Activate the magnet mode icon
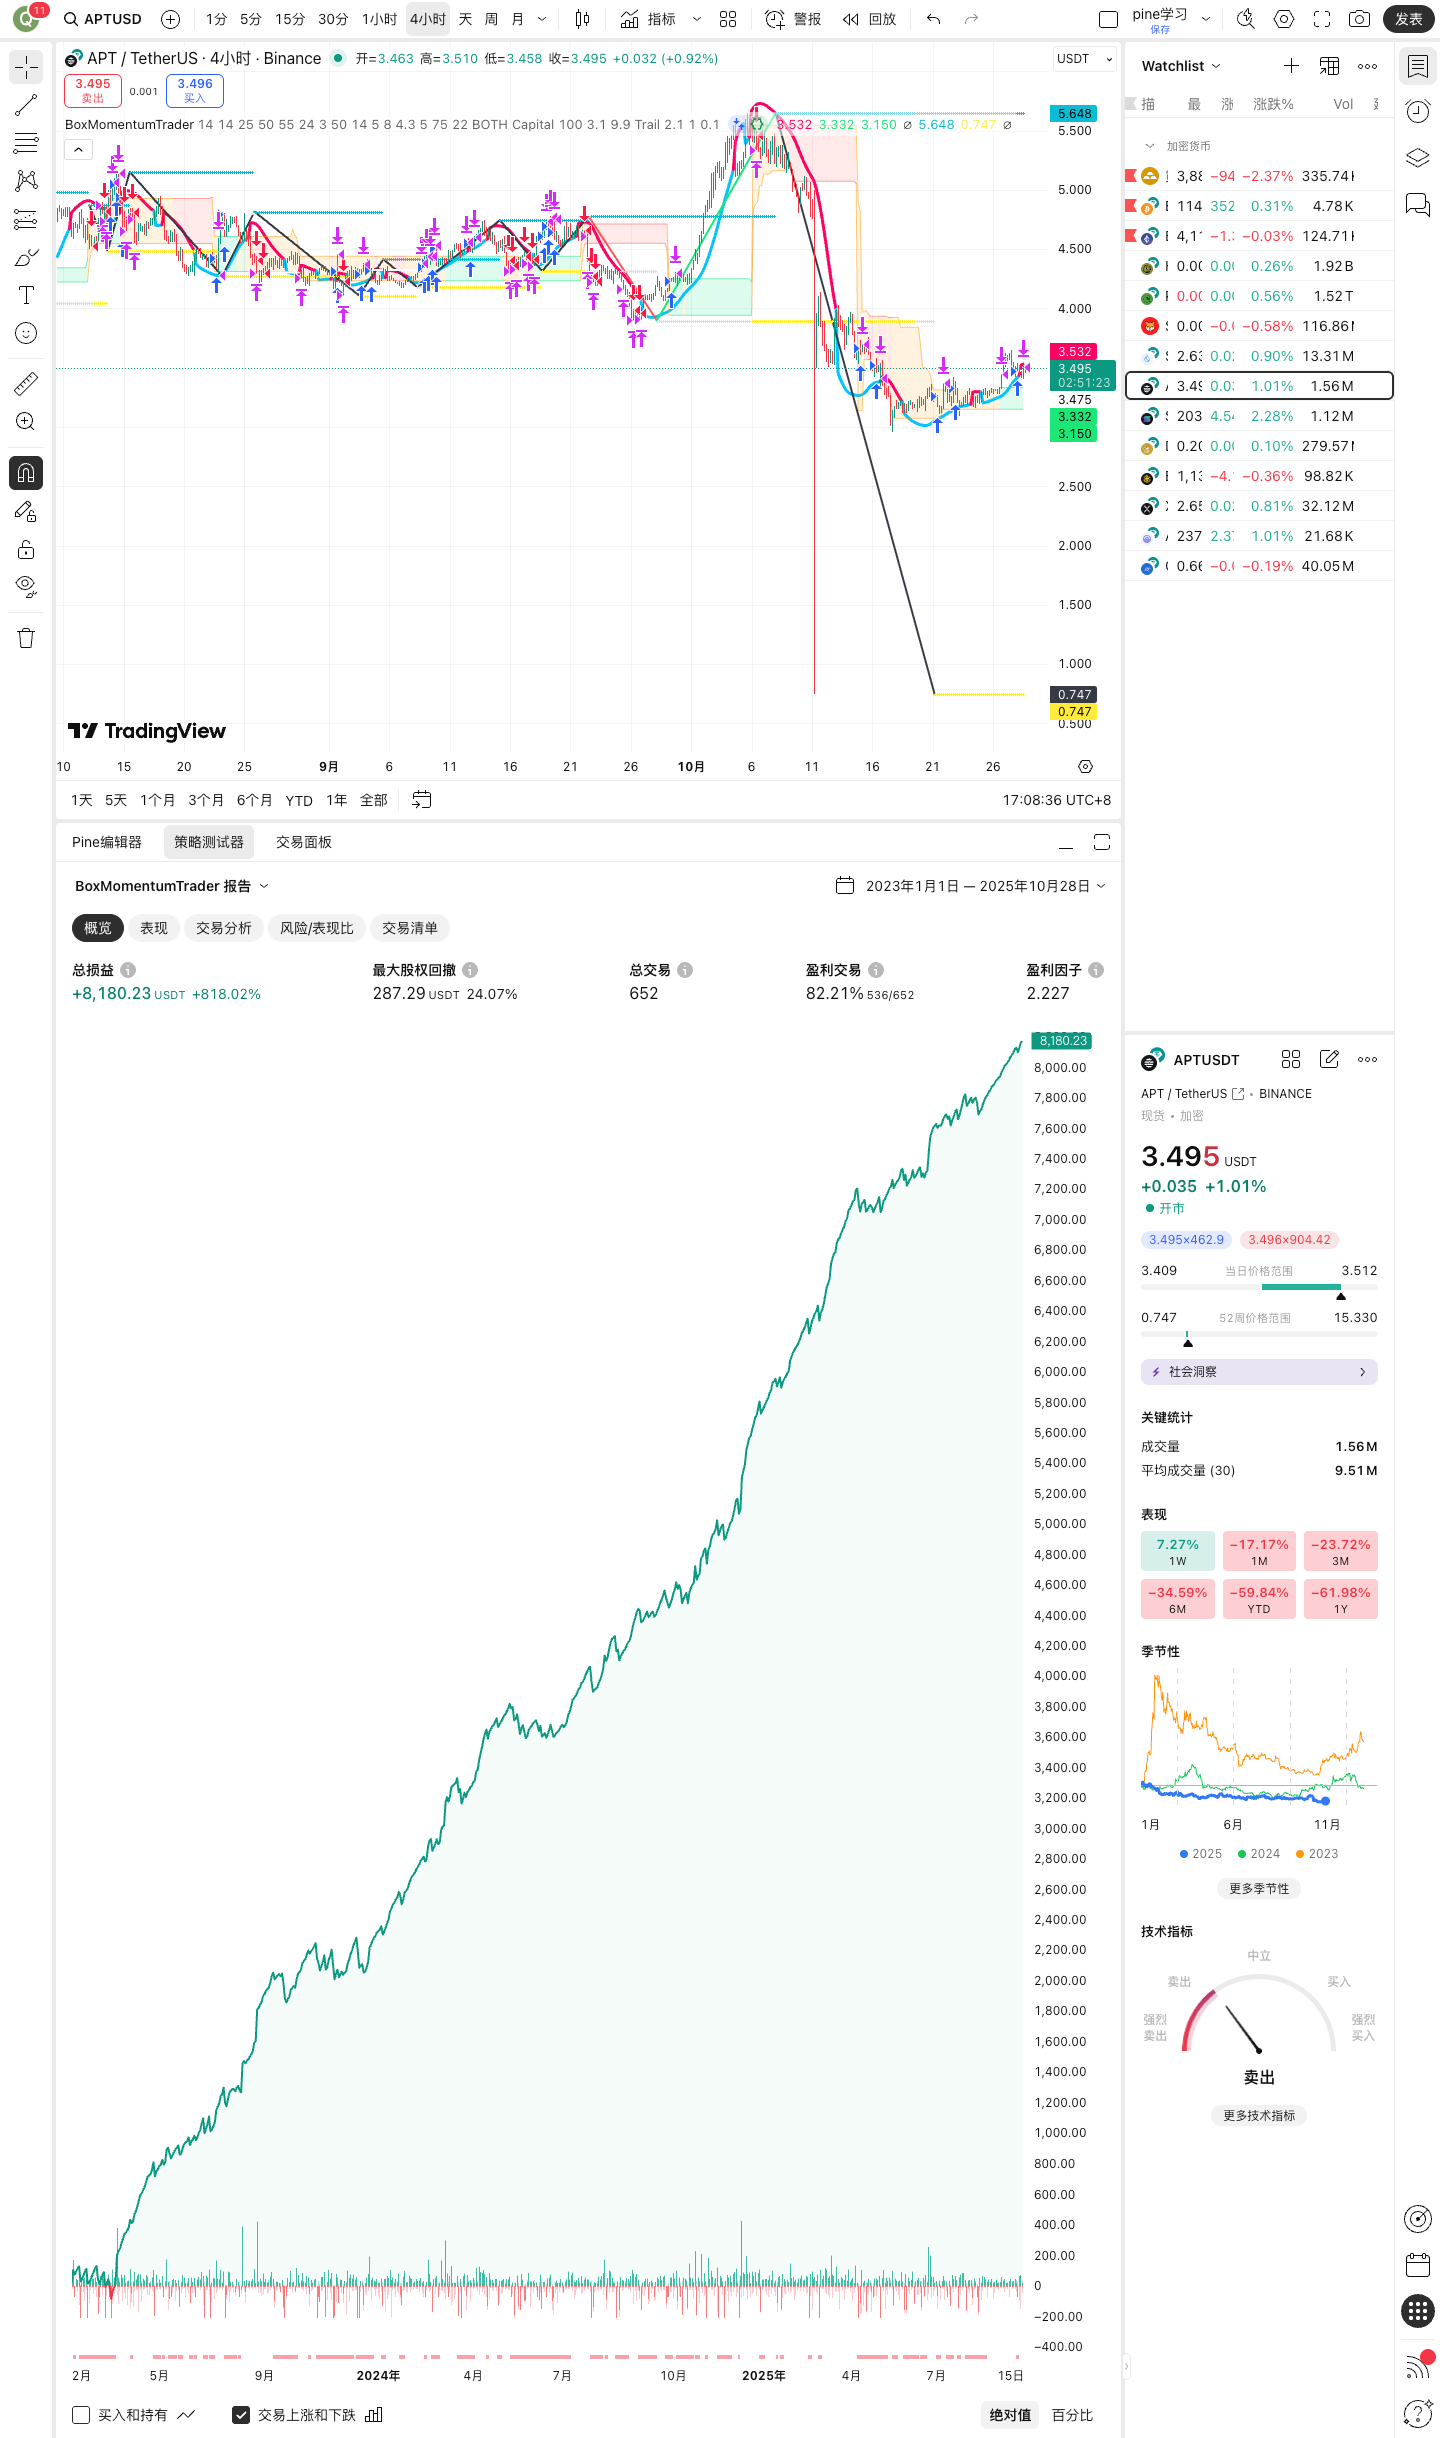 click(x=26, y=473)
